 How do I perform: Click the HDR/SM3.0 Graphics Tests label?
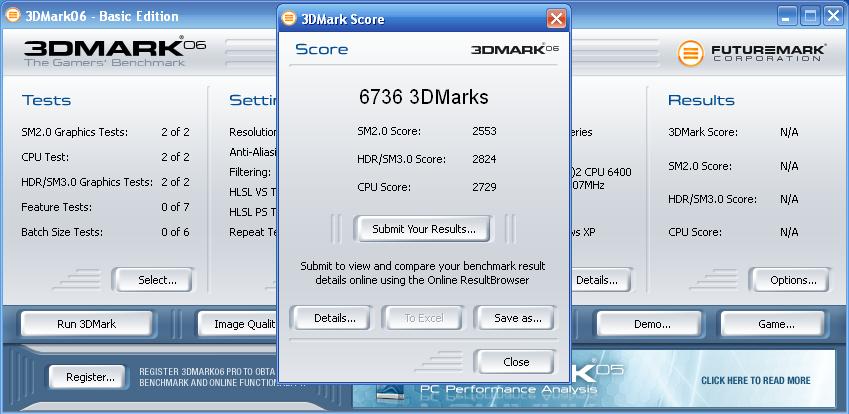click(x=87, y=182)
